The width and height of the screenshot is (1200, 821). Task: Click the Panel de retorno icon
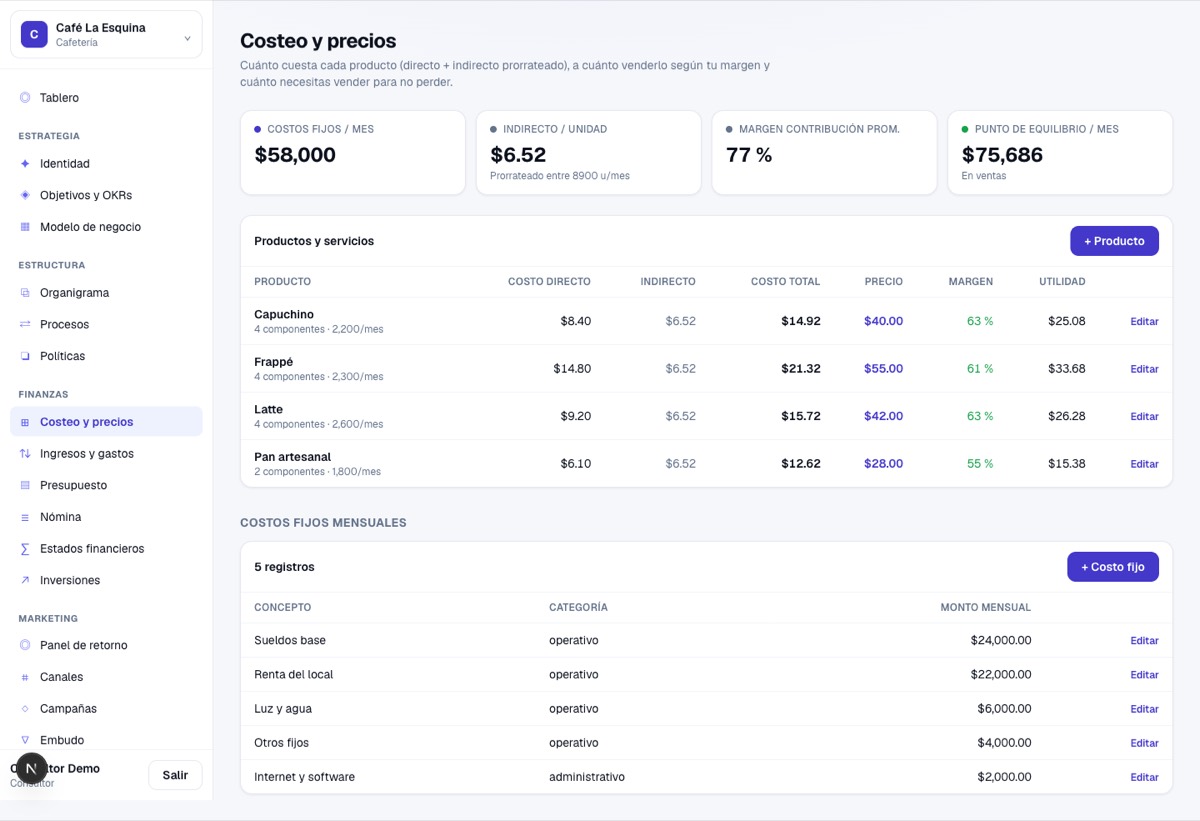click(25, 645)
